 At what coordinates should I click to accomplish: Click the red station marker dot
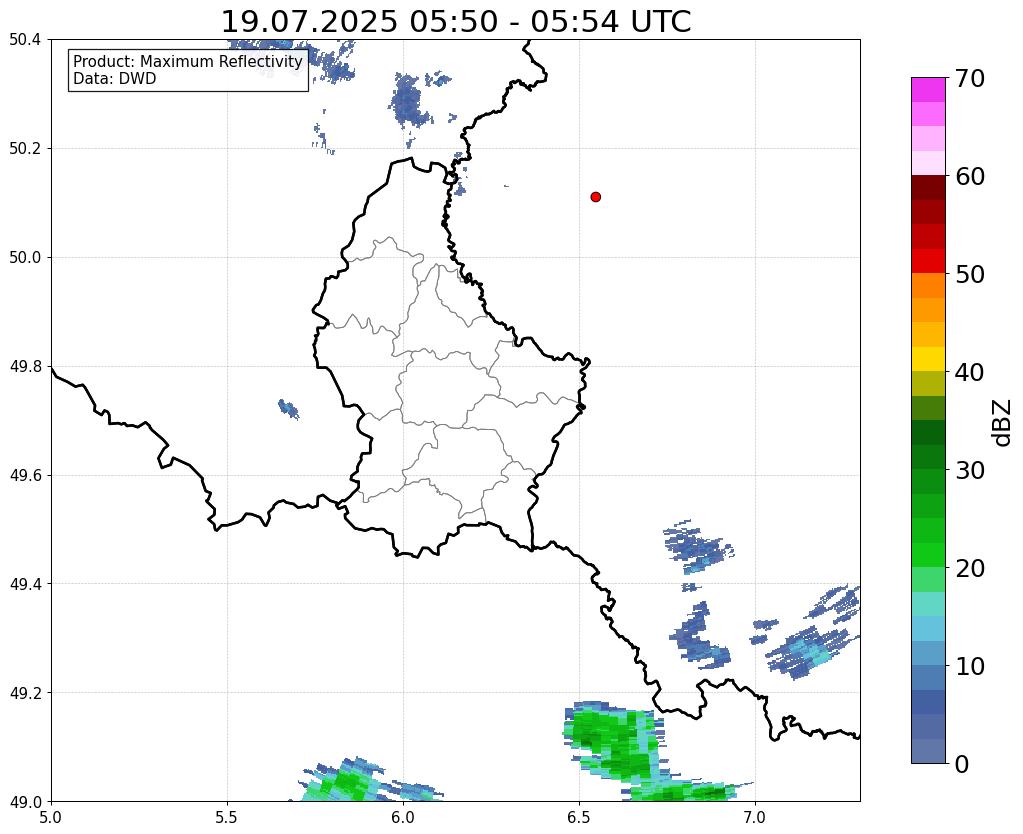pyautogui.click(x=595, y=197)
